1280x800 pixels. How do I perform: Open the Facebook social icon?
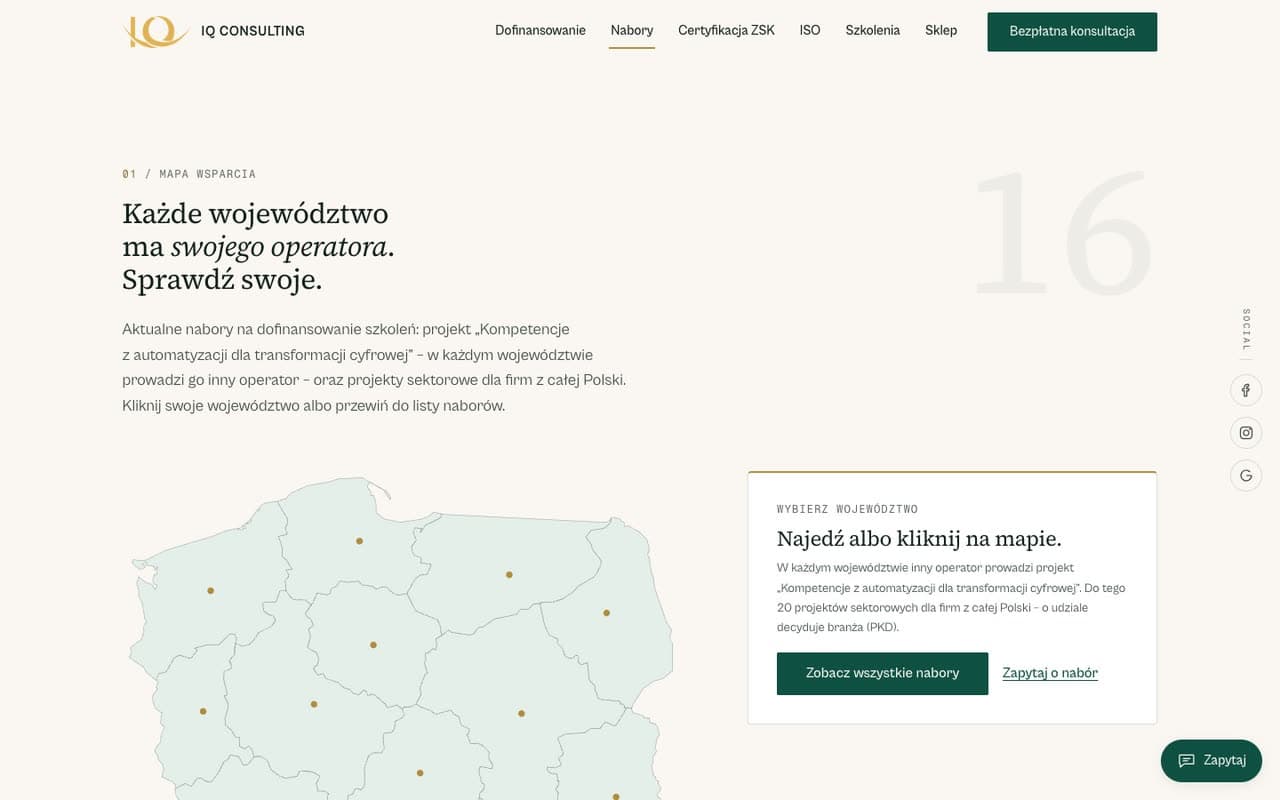[1246, 390]
